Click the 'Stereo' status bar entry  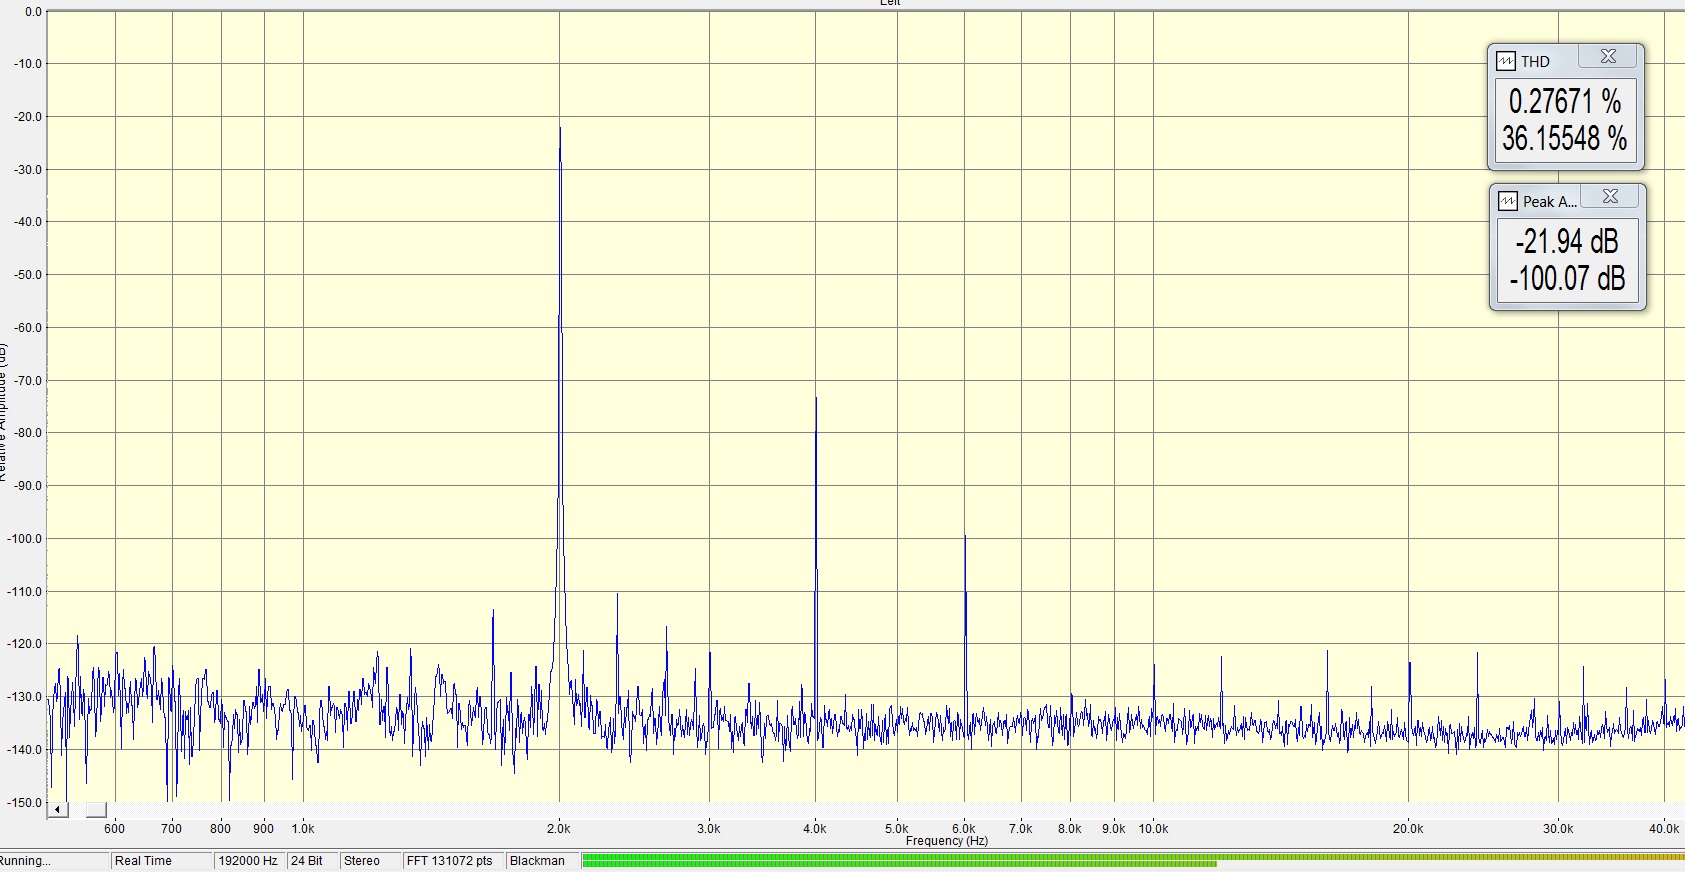pos(369,861)
